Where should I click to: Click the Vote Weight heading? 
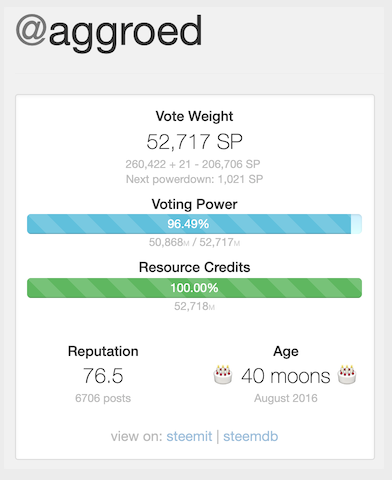tap(194, 116)
